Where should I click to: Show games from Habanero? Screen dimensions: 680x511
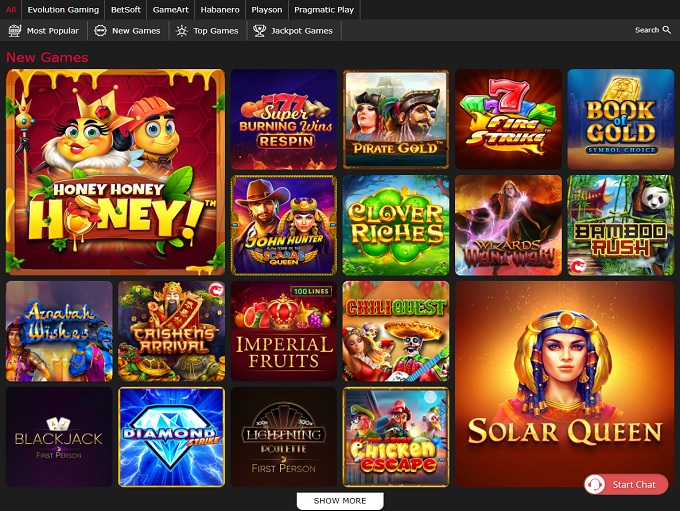pyautogui.click(x=219, y=9)
